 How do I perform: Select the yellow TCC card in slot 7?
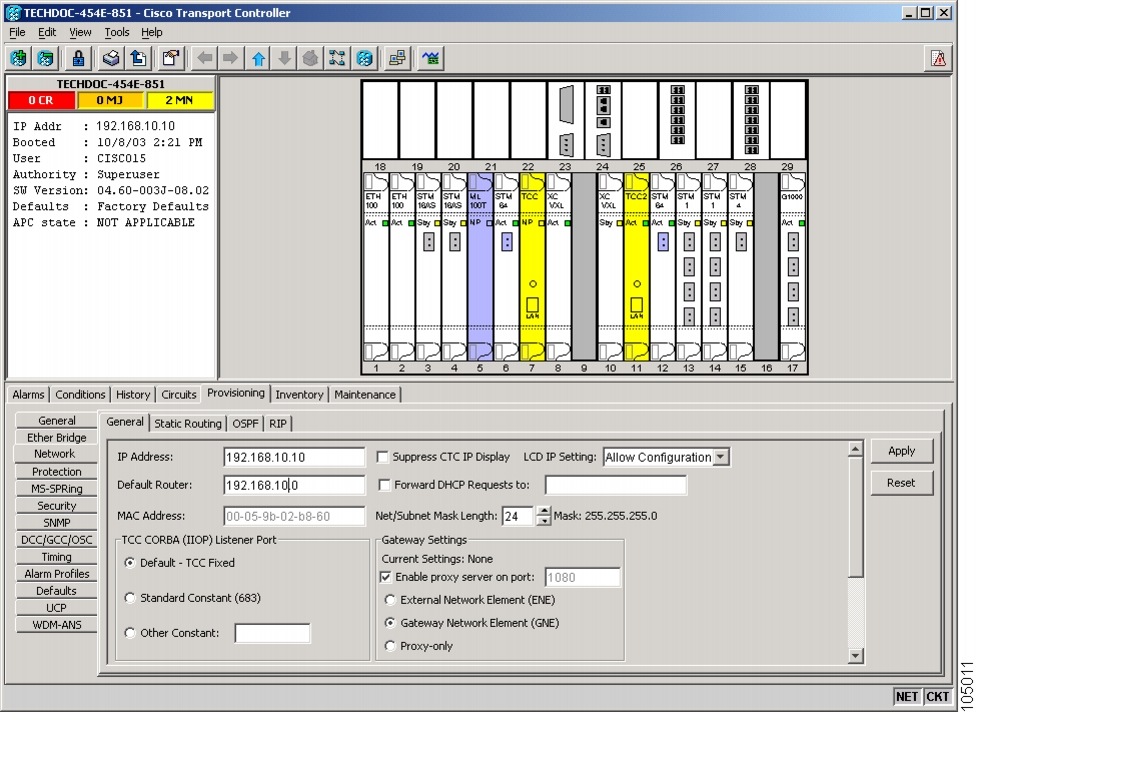point(532,267)
